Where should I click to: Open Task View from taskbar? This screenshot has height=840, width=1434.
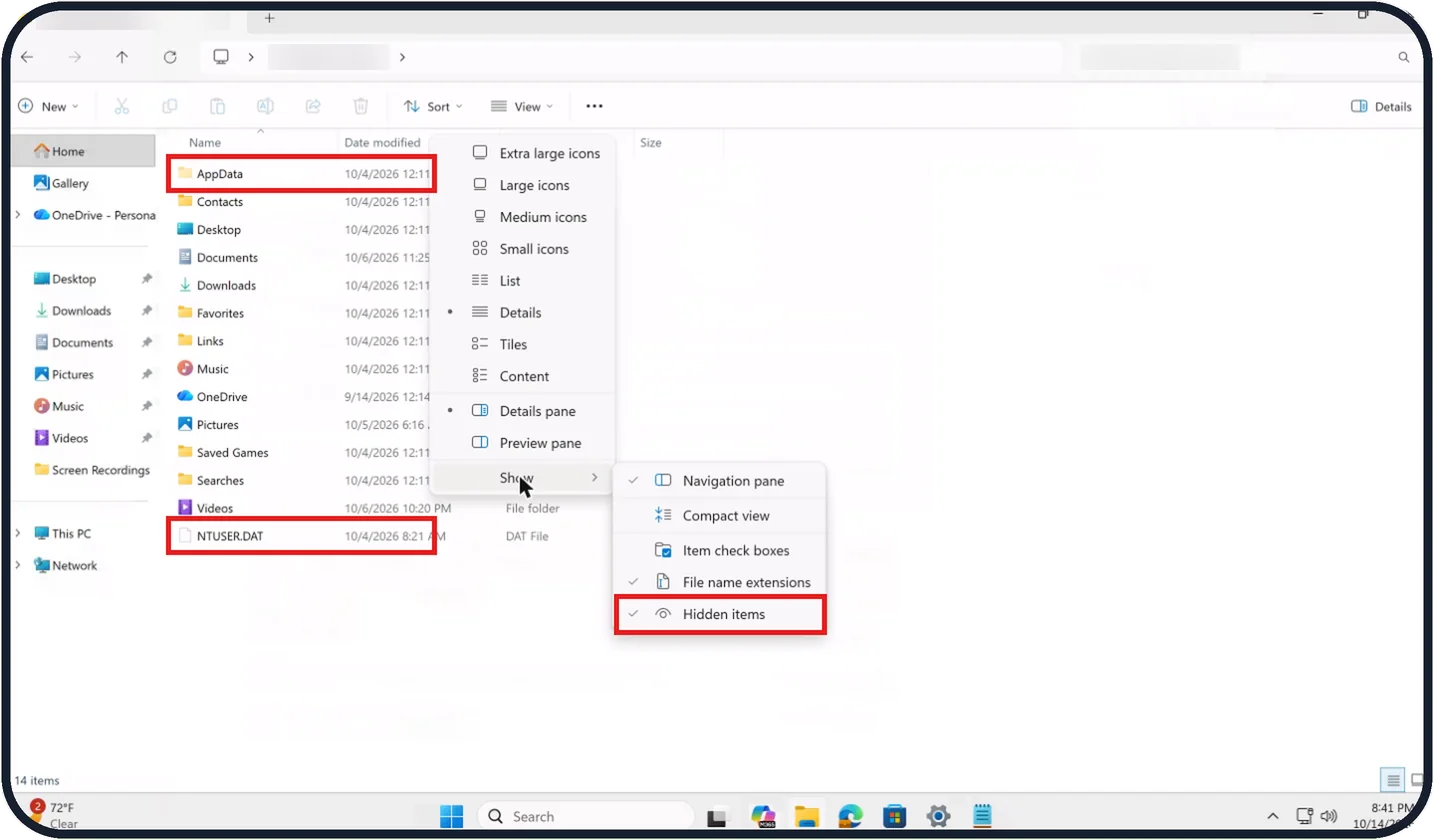click(717, 817)
